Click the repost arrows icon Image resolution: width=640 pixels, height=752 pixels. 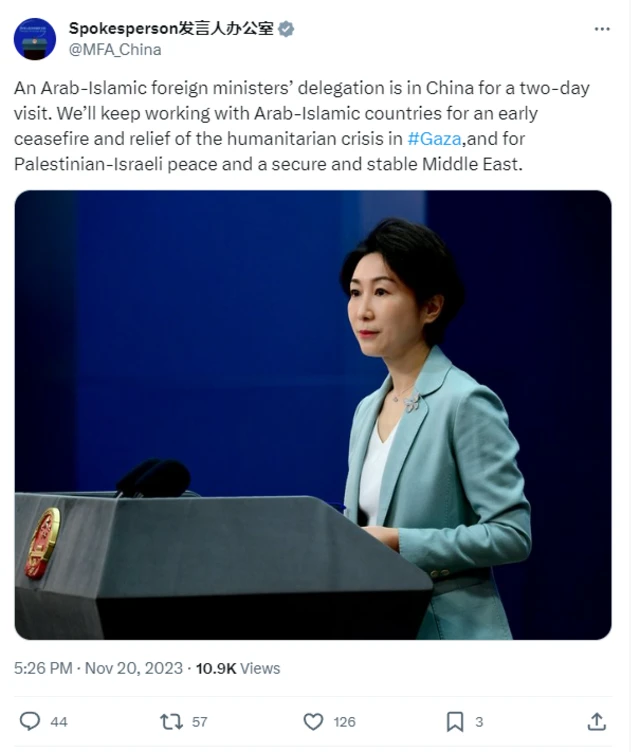click(x=171, y=721)
